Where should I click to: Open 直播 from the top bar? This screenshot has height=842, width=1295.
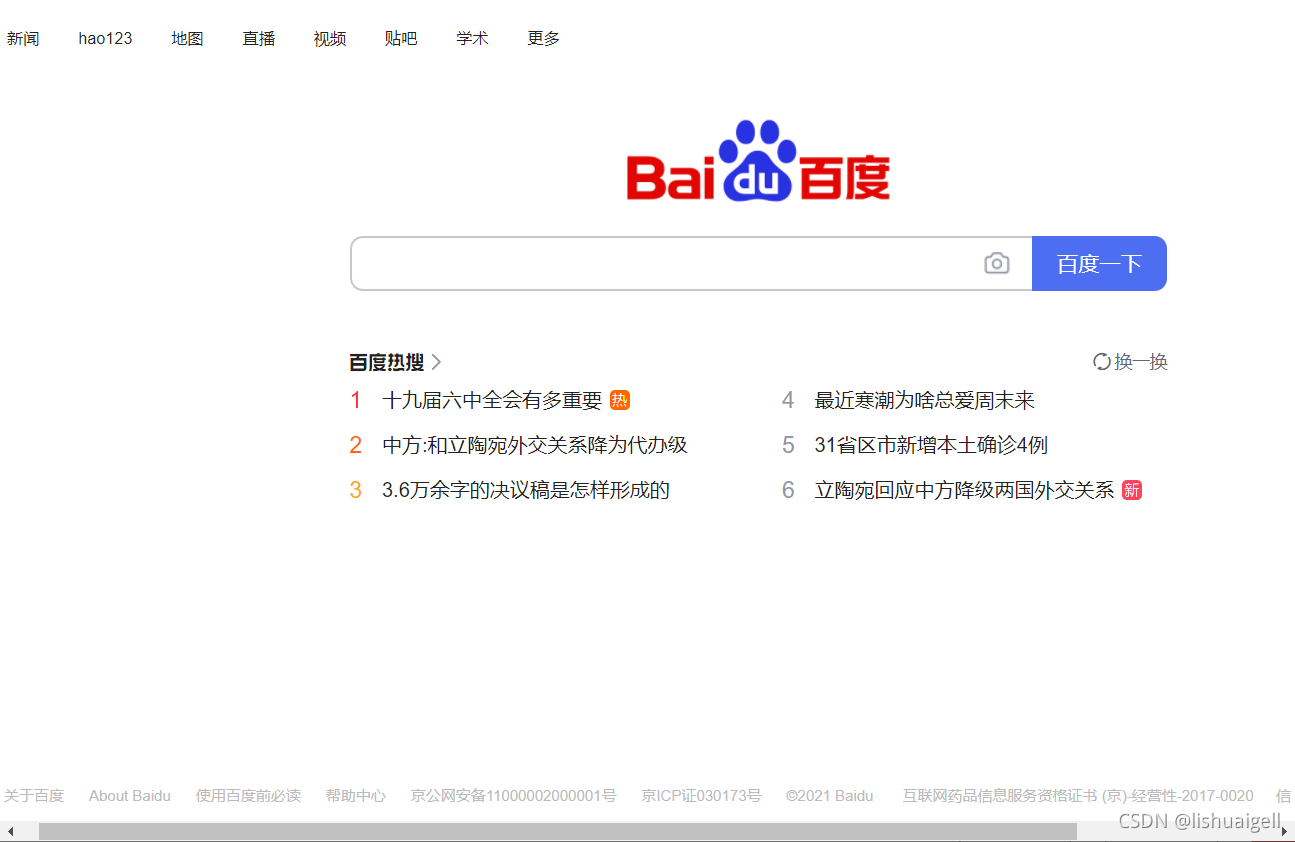(x=259, y=39)
